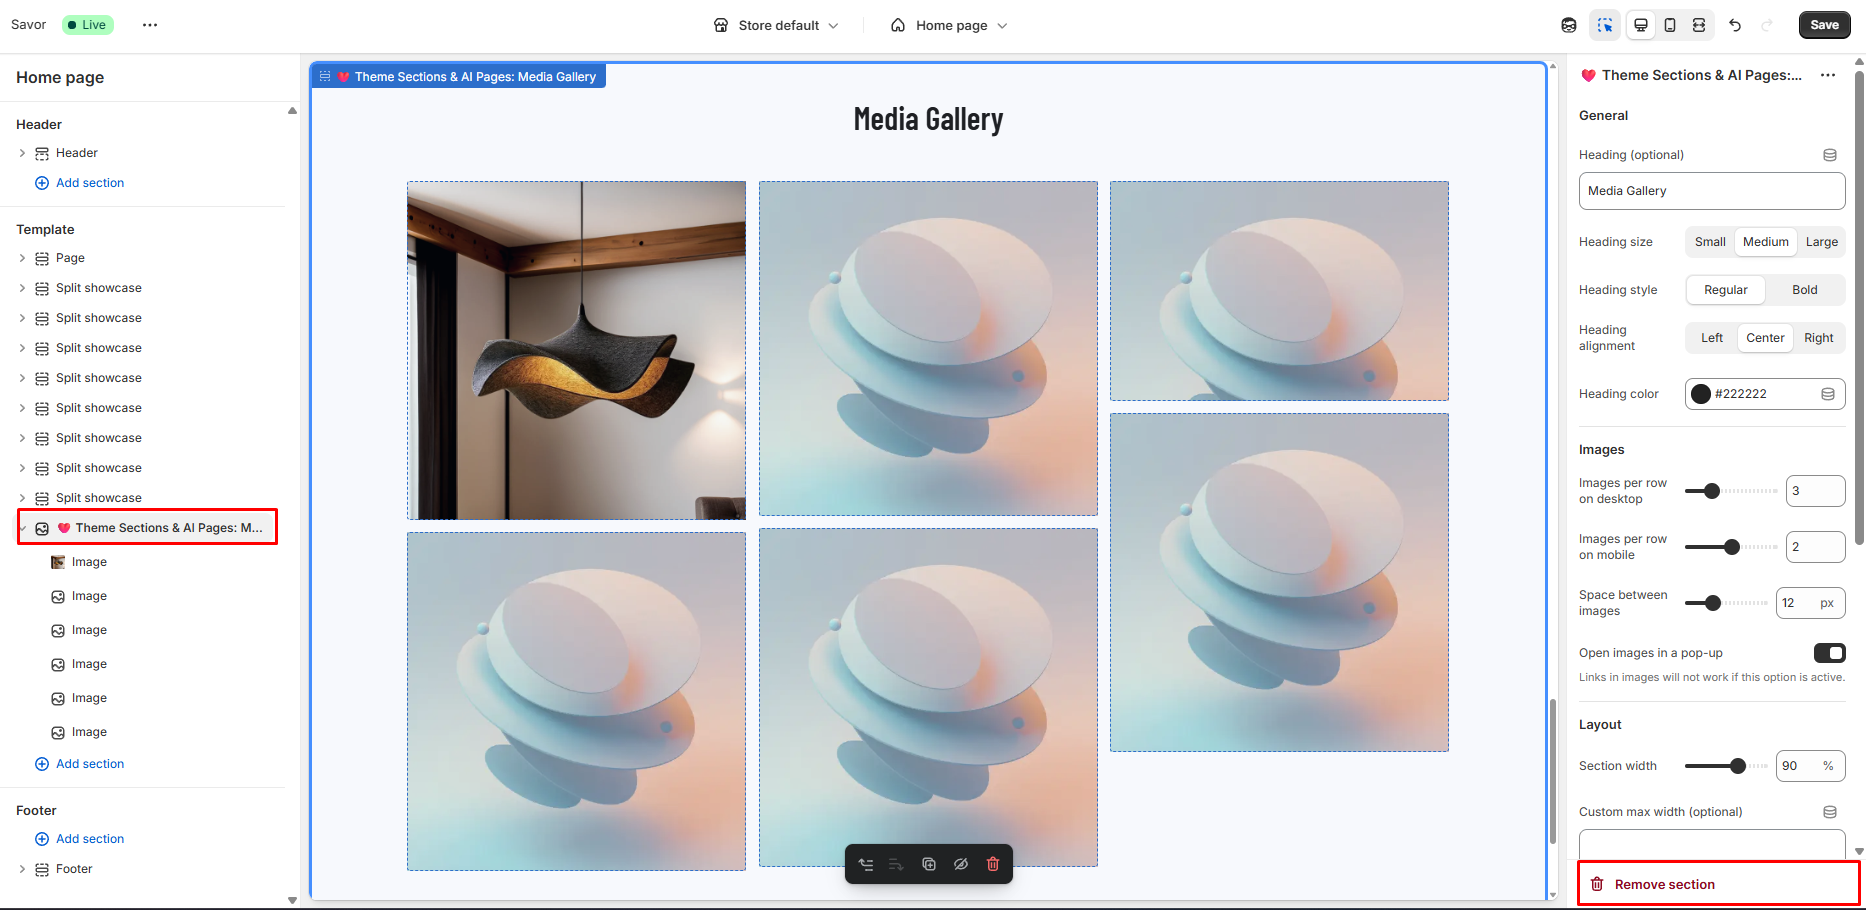1866x910 pixels.
Task: Undo the last change
Action: [x=1735, y=25]
